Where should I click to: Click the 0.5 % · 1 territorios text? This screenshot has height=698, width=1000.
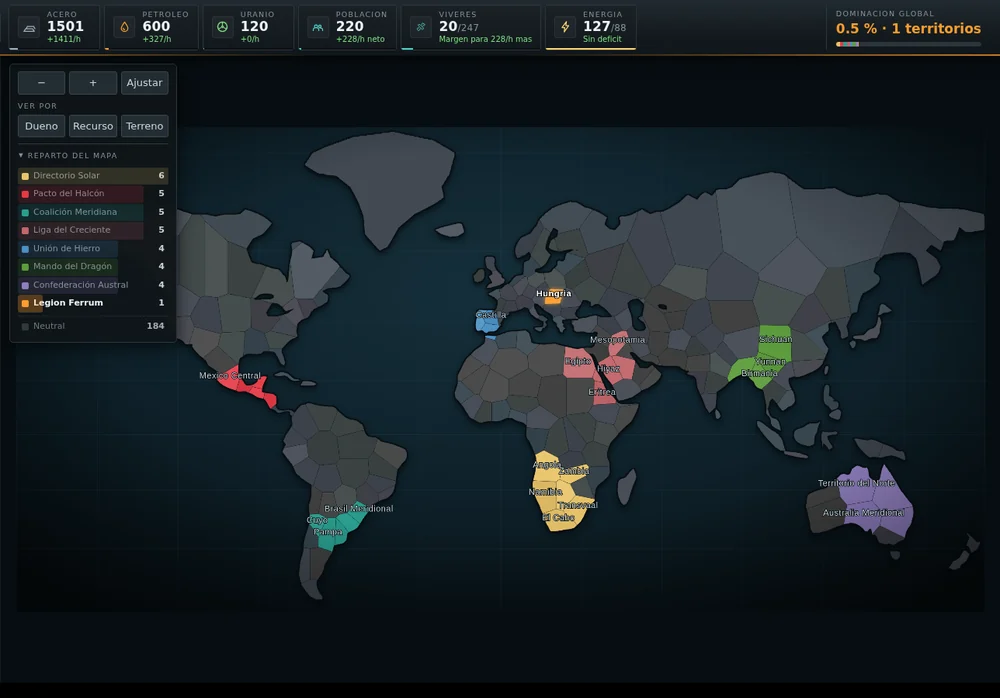[908, 29]
